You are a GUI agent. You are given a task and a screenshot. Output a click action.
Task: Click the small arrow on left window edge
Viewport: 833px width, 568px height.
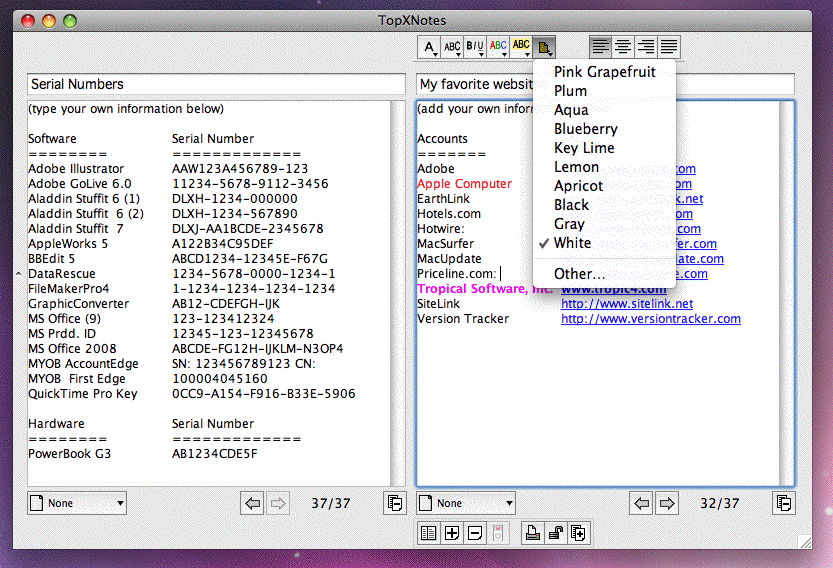click(x=18, y=274)
